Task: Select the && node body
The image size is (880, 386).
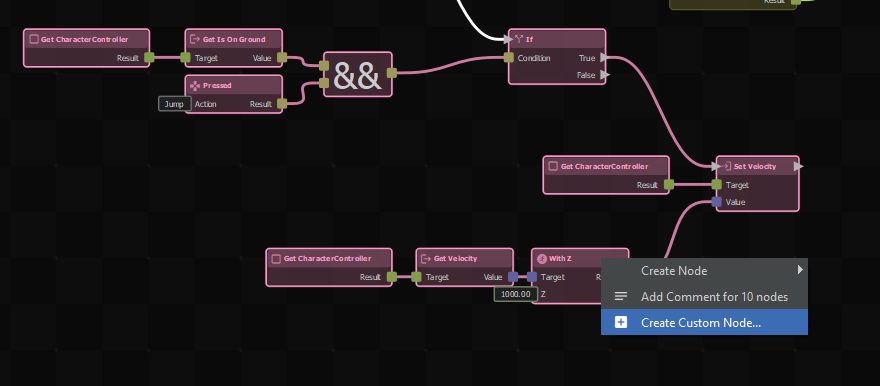Action: (358, 74)
